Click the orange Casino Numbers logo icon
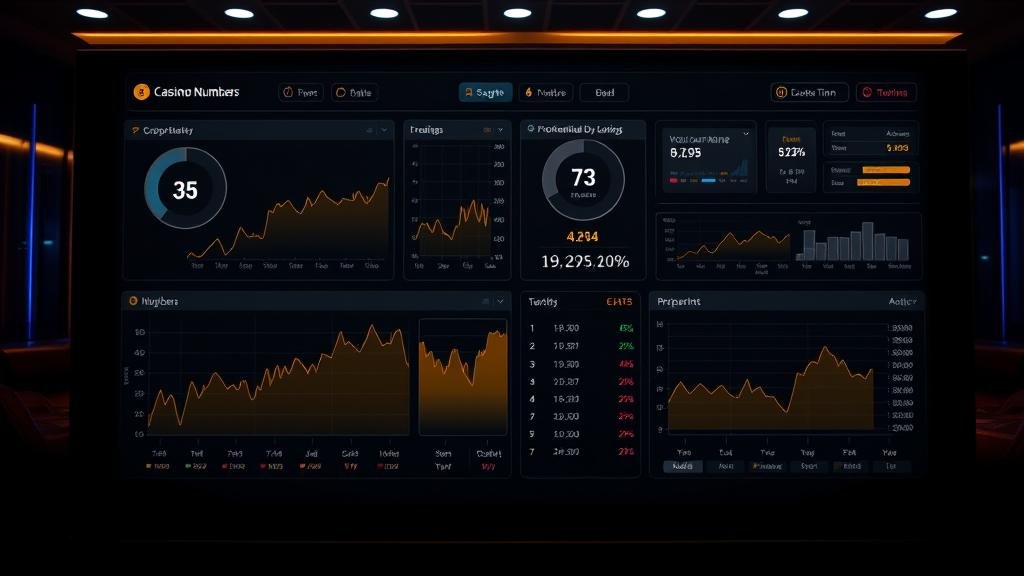Image resolution: width=1024 pixels, height=576 pixels. click(142, 92)
